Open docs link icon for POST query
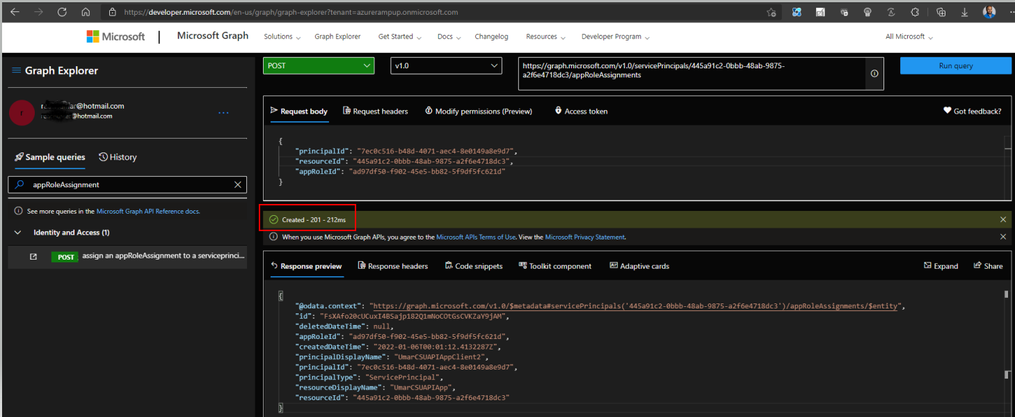 [x=34, y=256]
